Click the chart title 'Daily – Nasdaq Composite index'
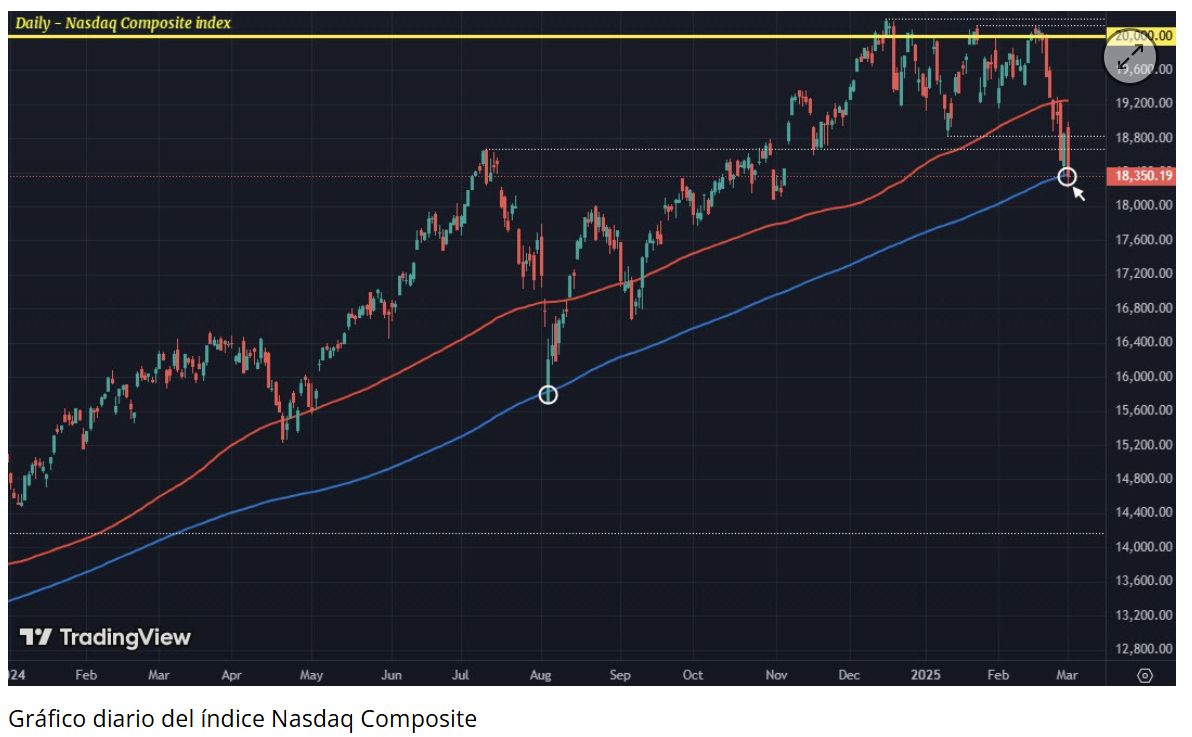The width and height of the screenshot is (1192, 737). (122, 22)
